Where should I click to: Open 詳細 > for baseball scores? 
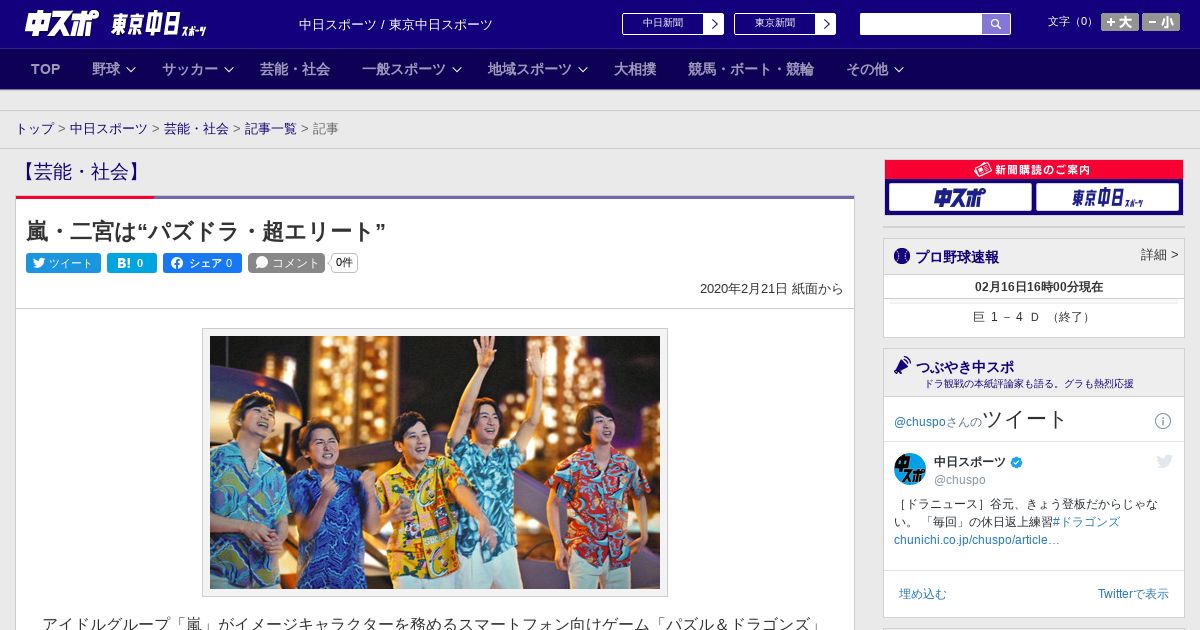click(x=1160, y=255)
